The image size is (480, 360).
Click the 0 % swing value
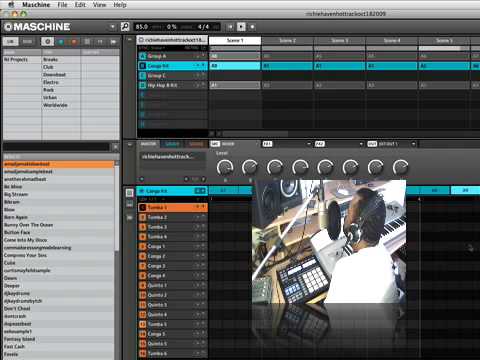click(172, 27)
